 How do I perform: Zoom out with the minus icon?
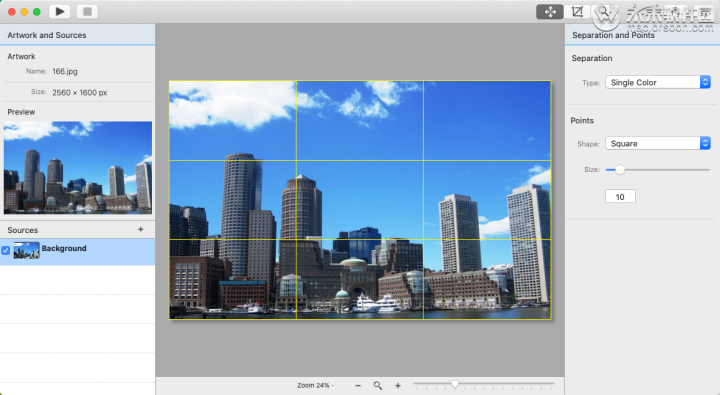(x=358, y=386)
